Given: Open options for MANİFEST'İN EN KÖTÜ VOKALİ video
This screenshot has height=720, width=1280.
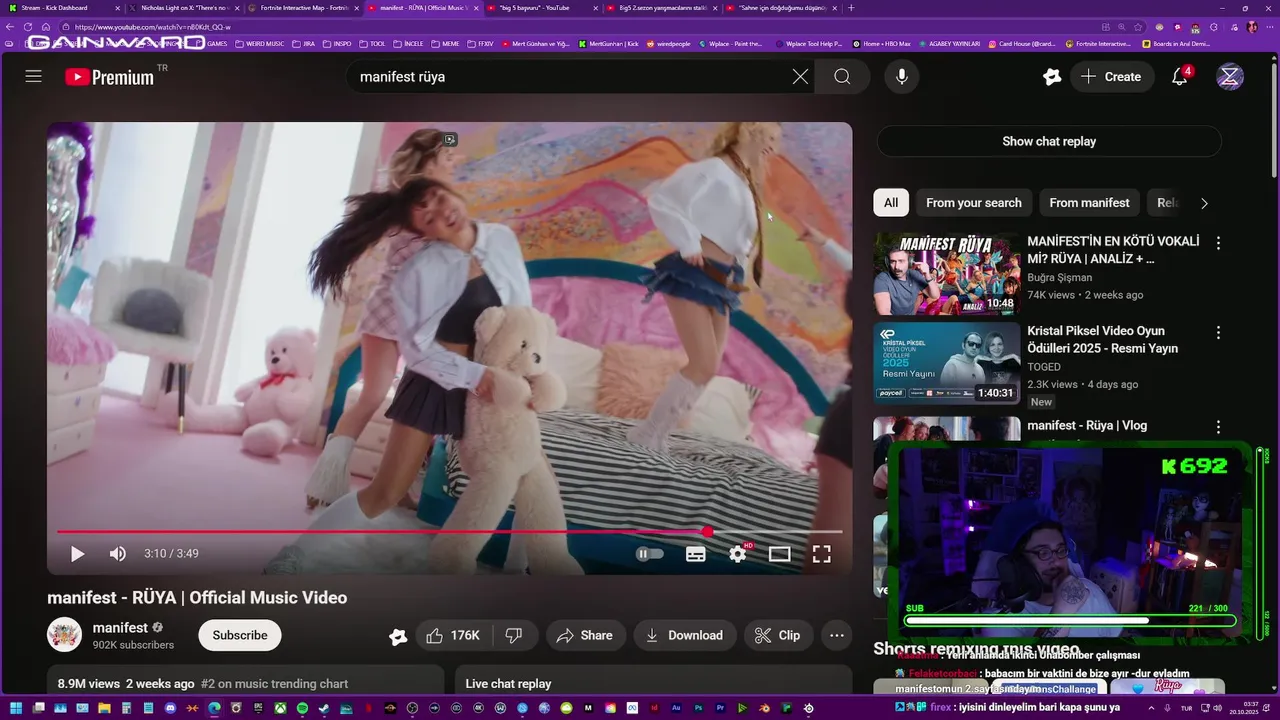Looking at the screenshot, I should coord(1218,243).
